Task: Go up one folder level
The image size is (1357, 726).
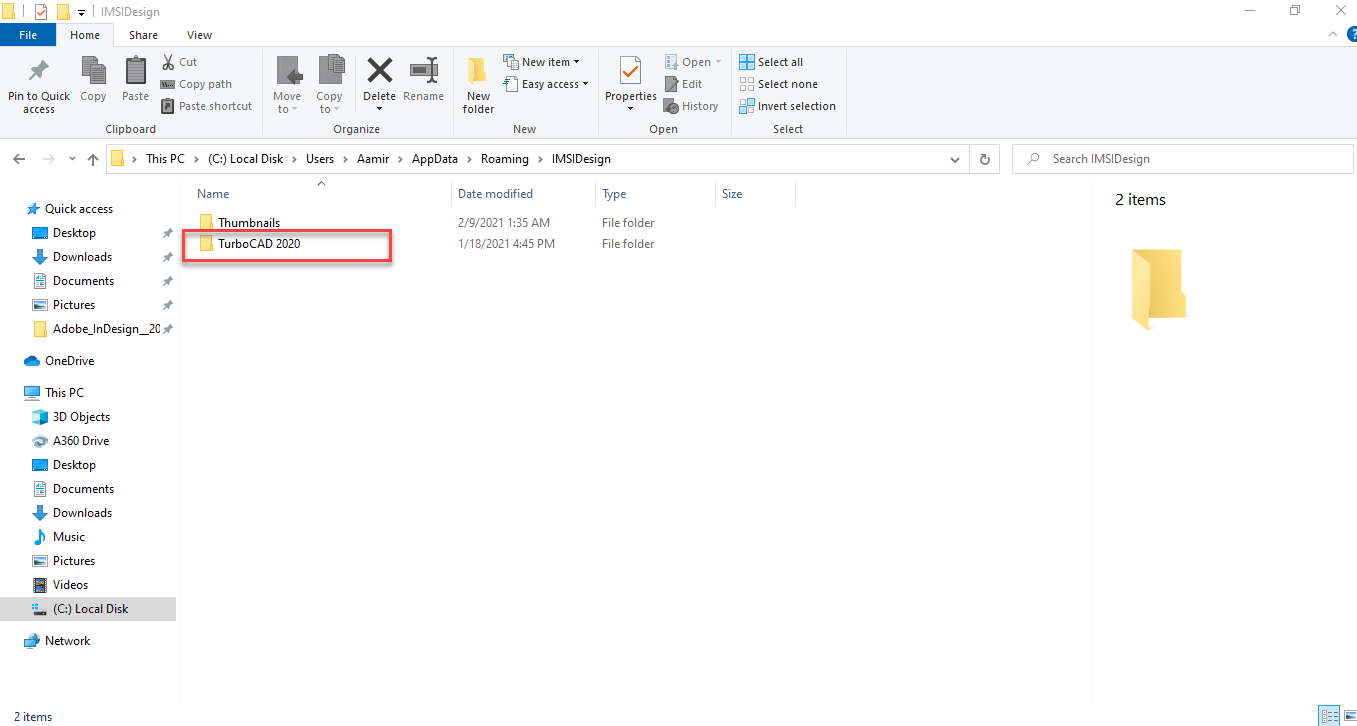Action: pos(93,159)
